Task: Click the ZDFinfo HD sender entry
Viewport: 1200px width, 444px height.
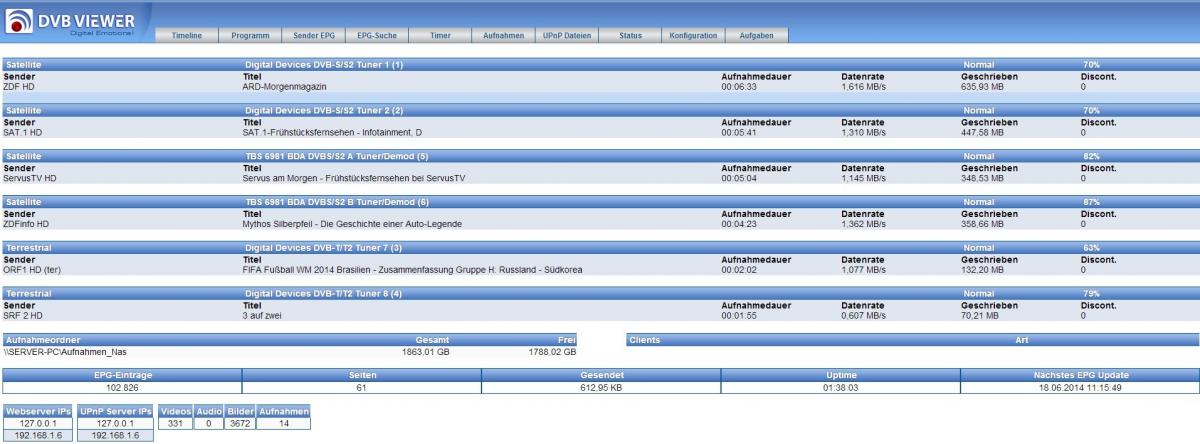Action: (26, 224)
